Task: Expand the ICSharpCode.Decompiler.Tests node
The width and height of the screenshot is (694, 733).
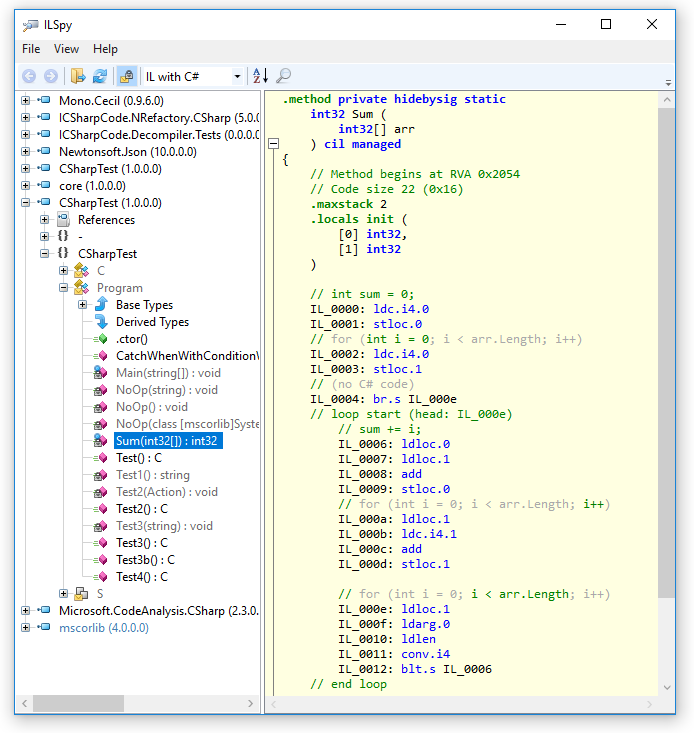Action: (26, 134)
